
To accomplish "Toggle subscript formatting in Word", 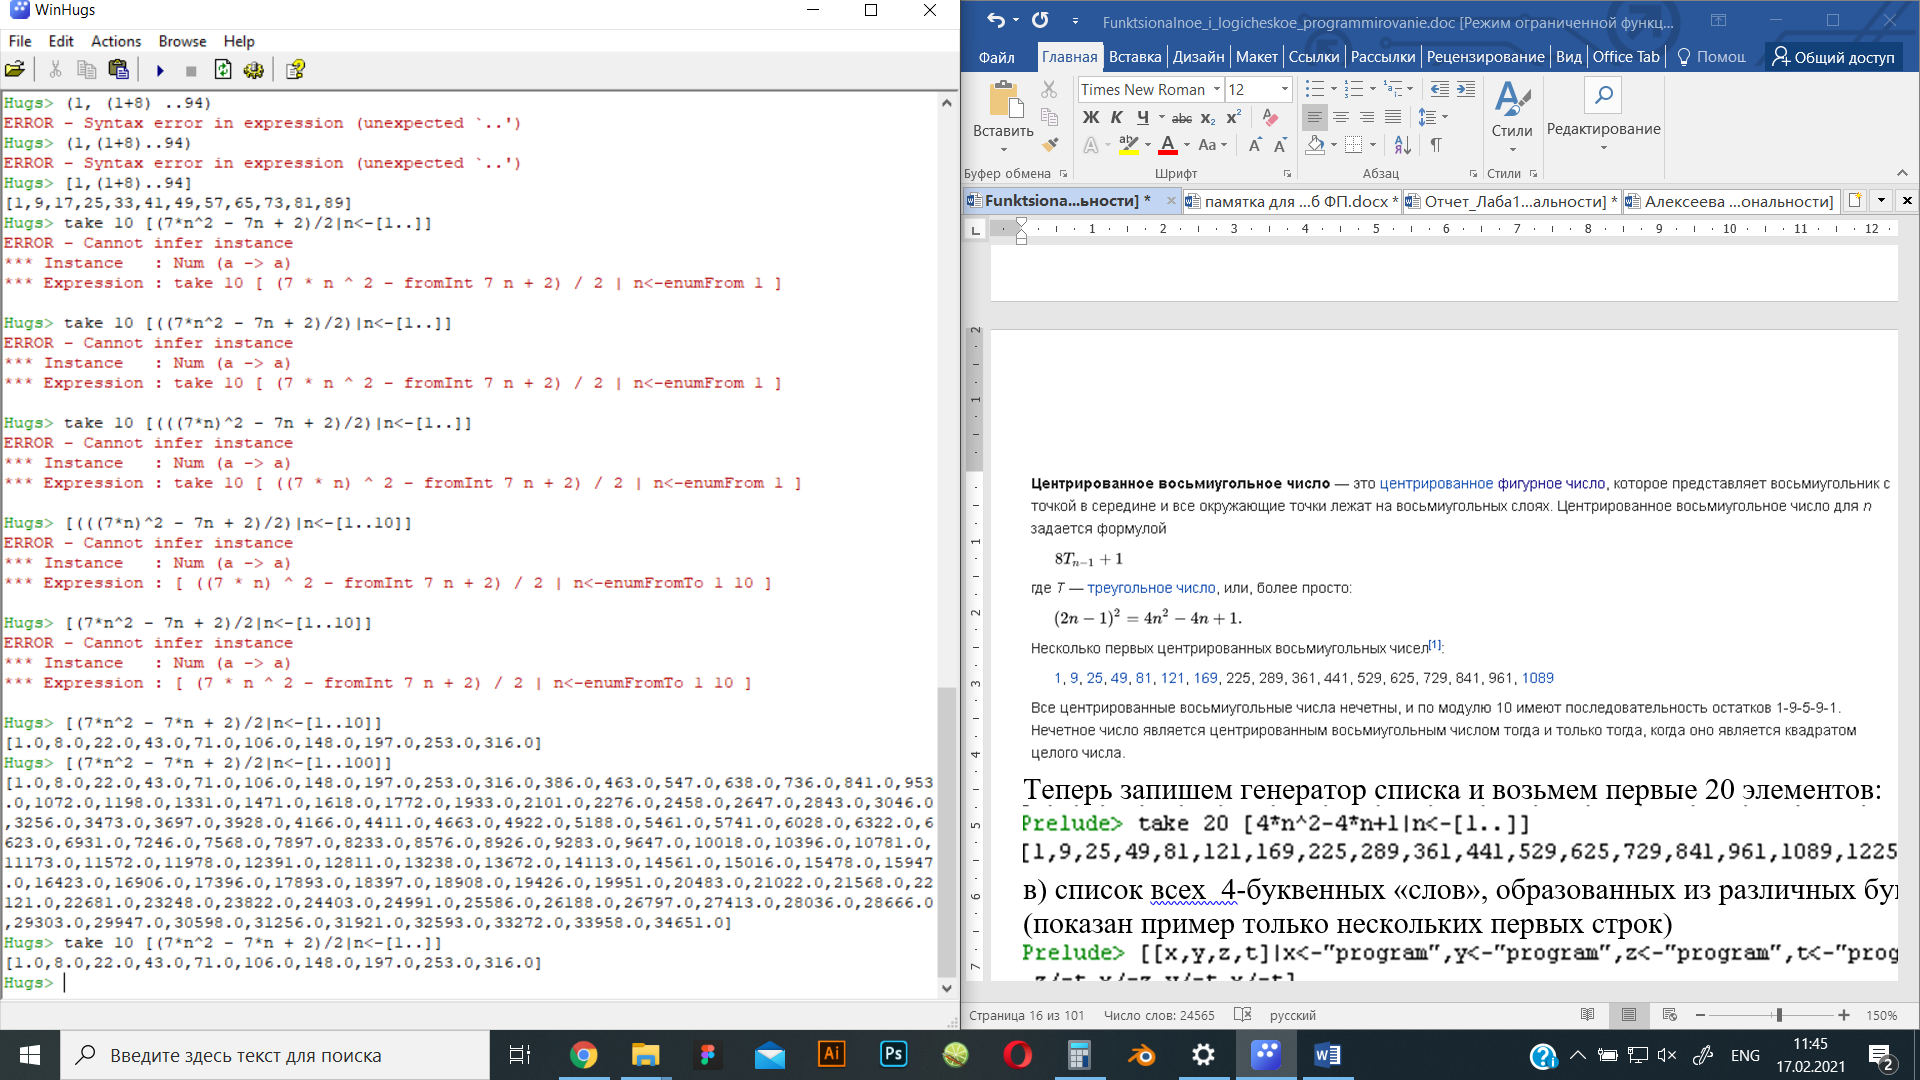I will (1208, 118).
